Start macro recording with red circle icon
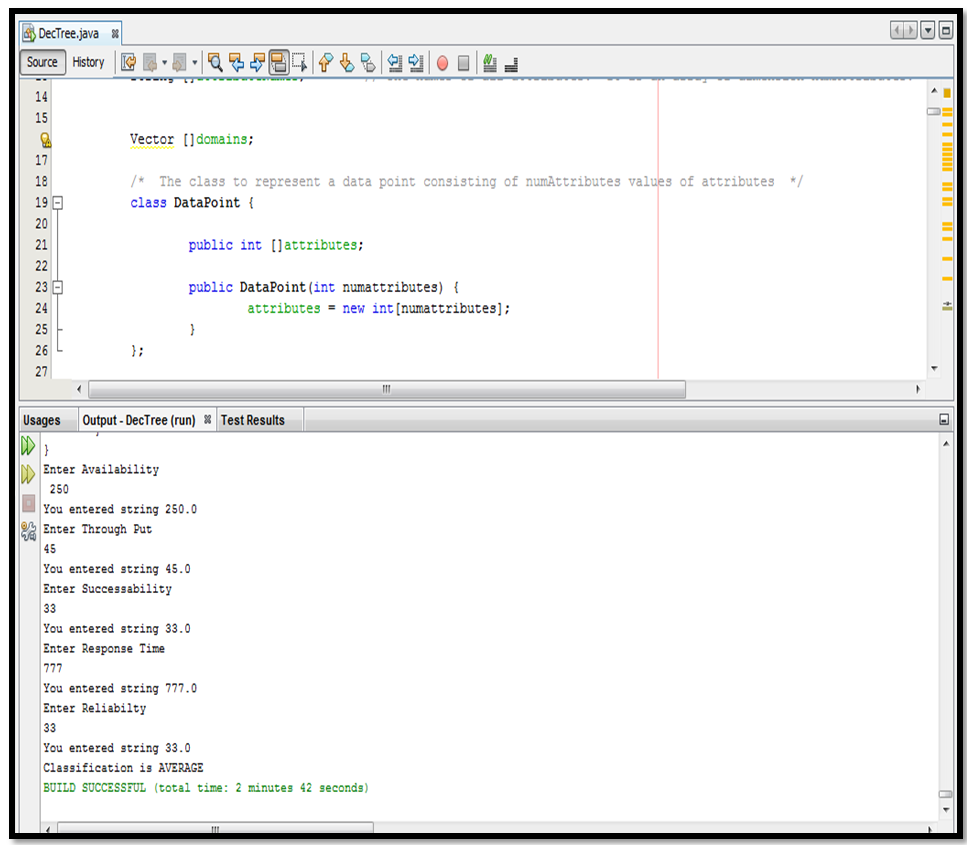The image size is (967, 845). tap(442, 62)
